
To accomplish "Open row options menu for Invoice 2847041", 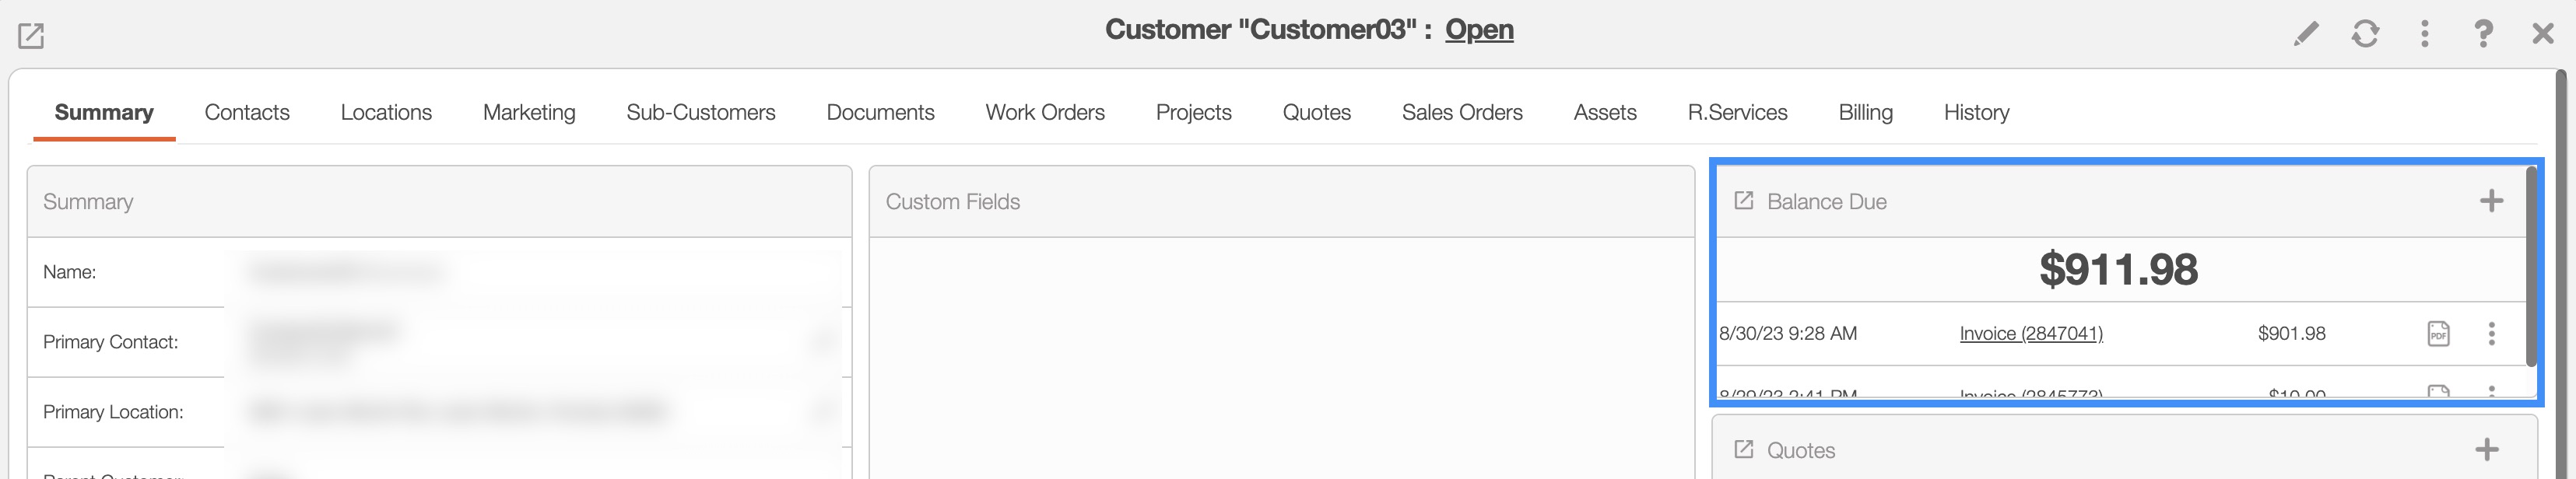I will pos(2491,334).
